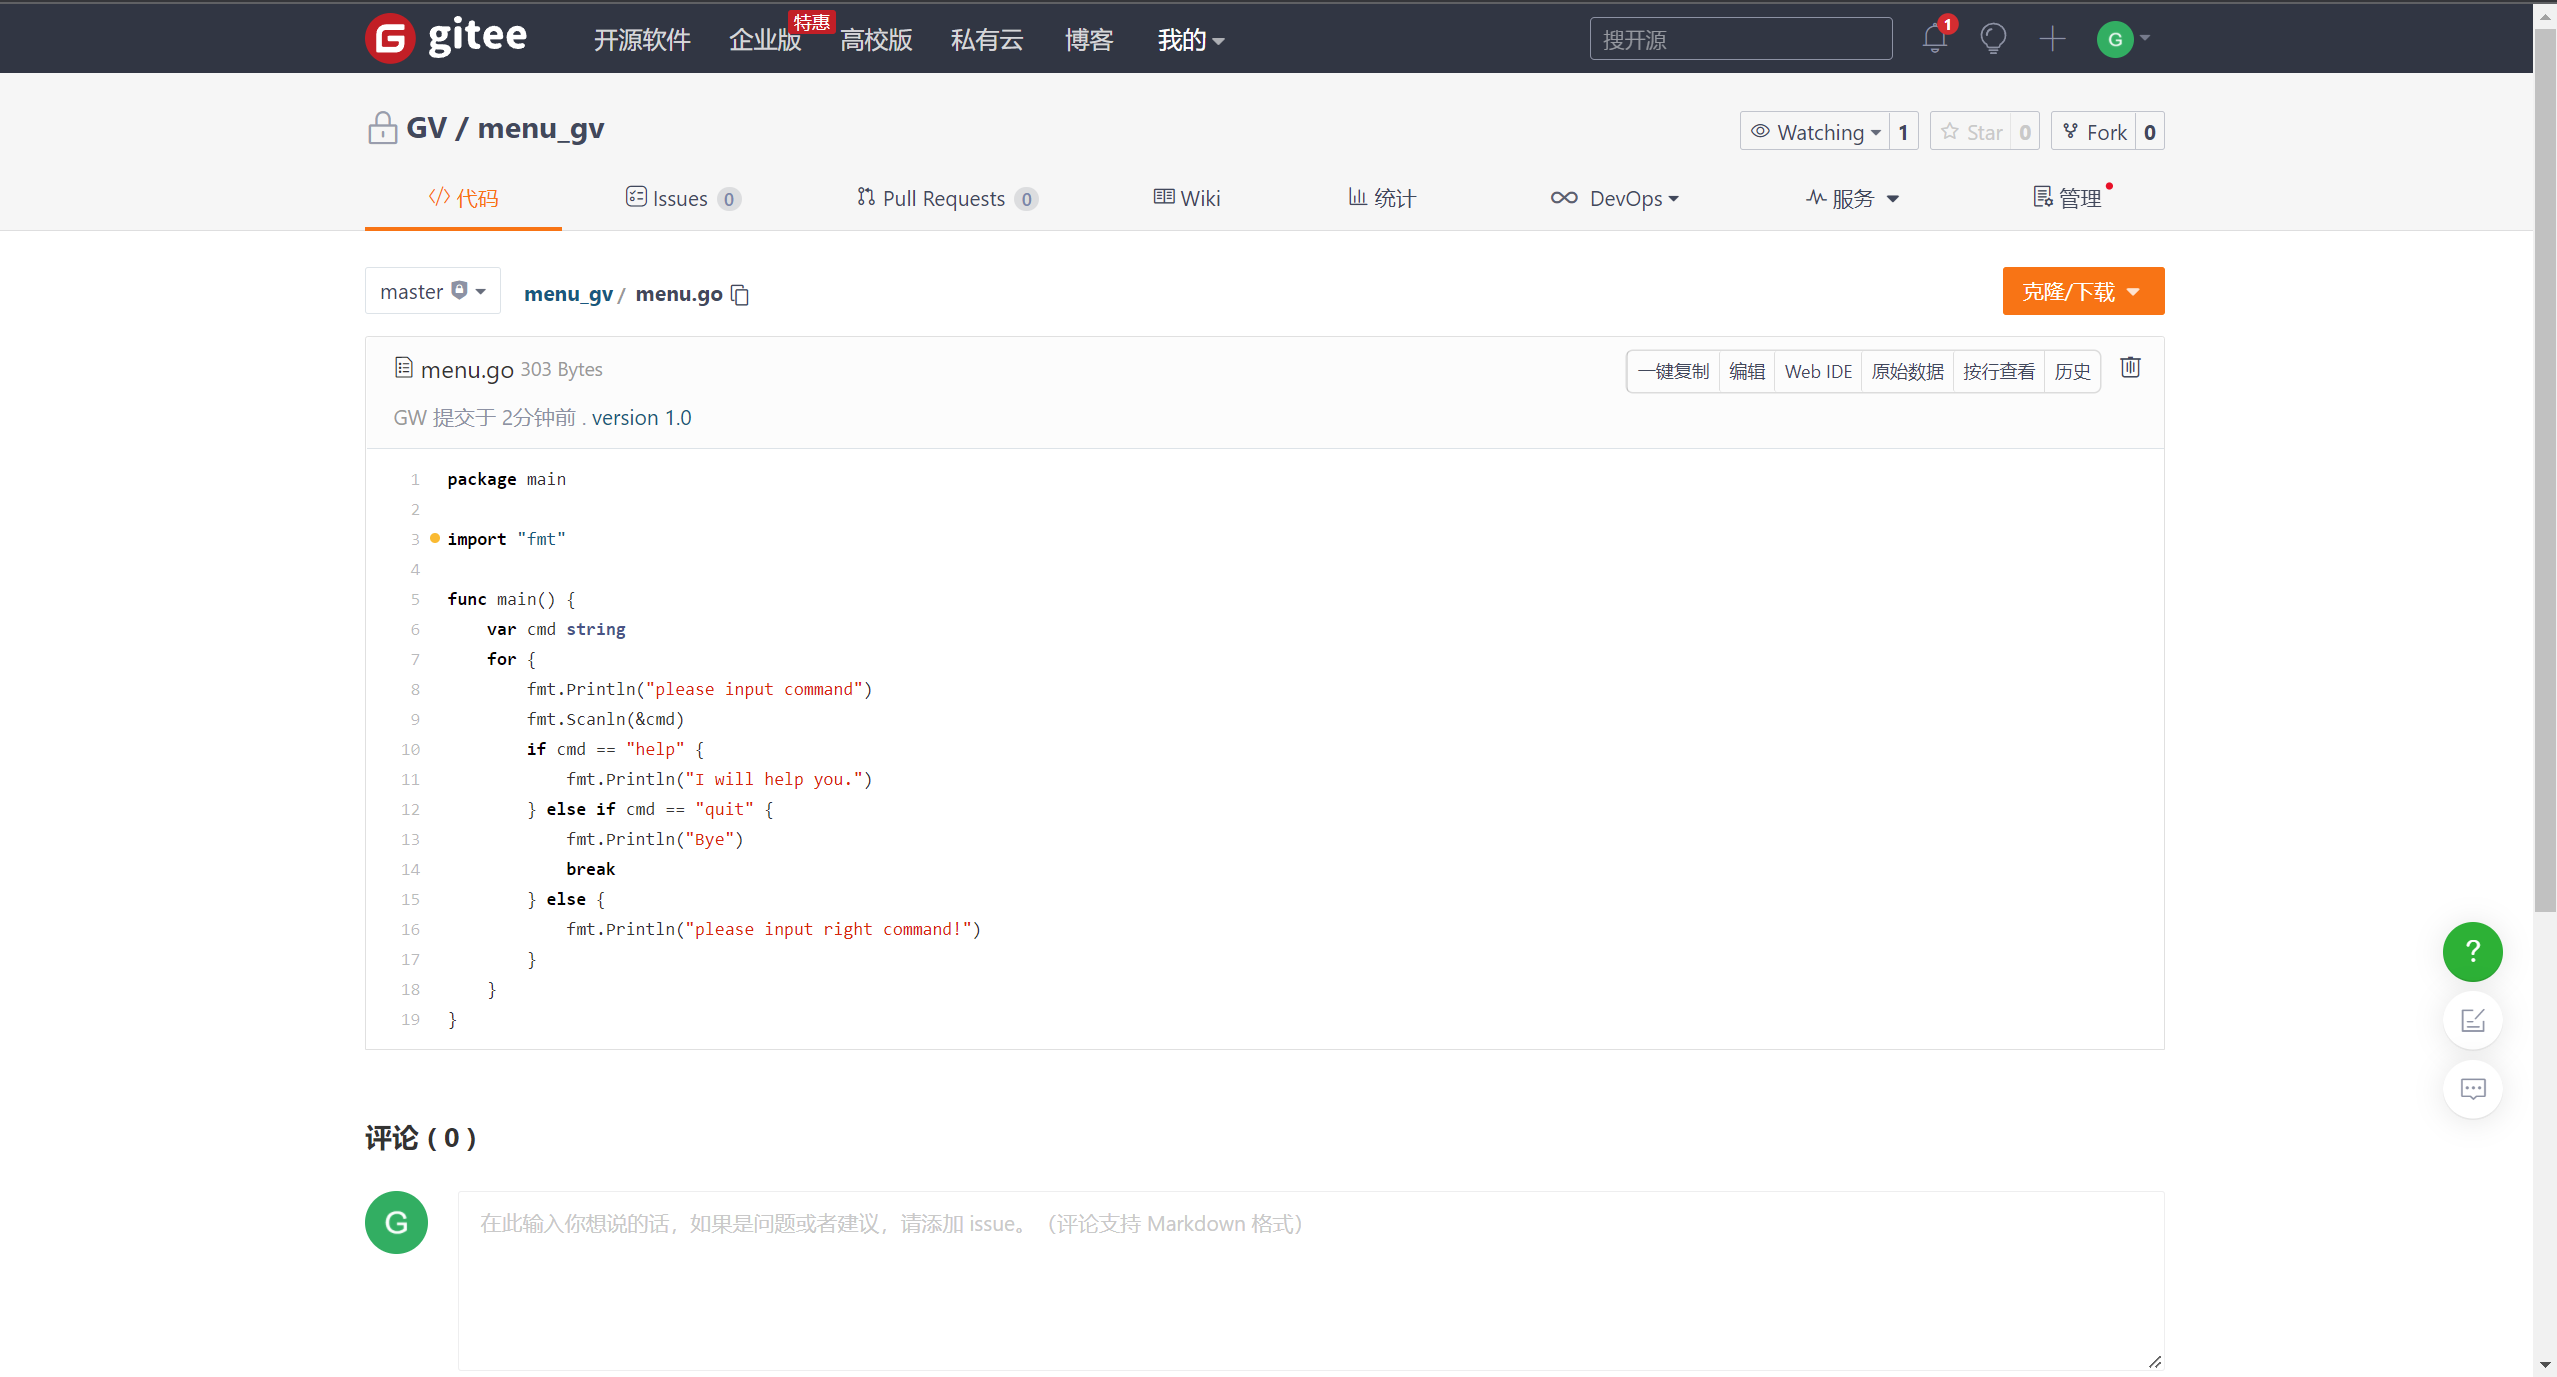
Task: Click the Web IDE button
Action: pyautogui.click(x=1817, y=372)
